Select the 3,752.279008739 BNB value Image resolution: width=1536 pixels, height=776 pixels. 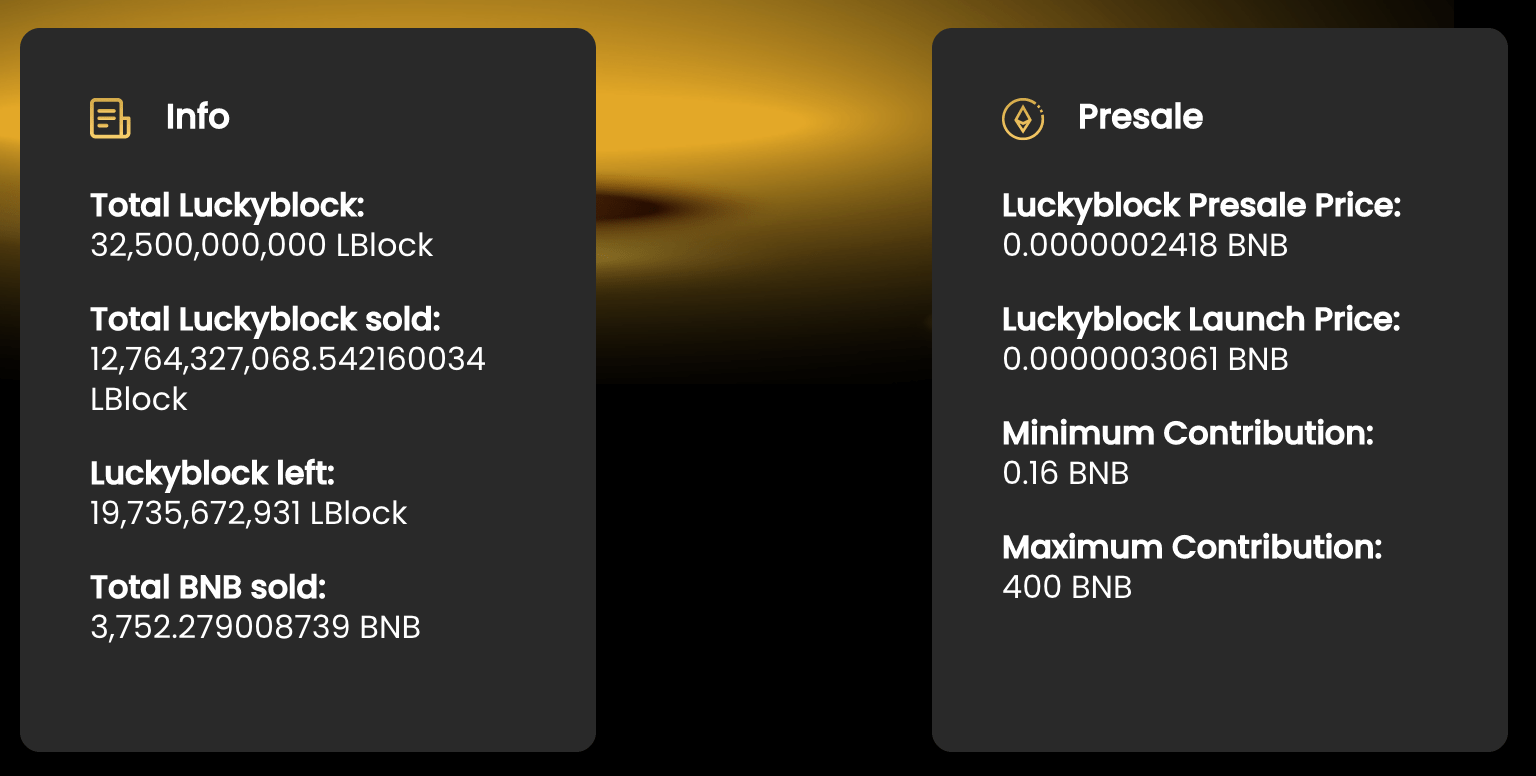255,627
